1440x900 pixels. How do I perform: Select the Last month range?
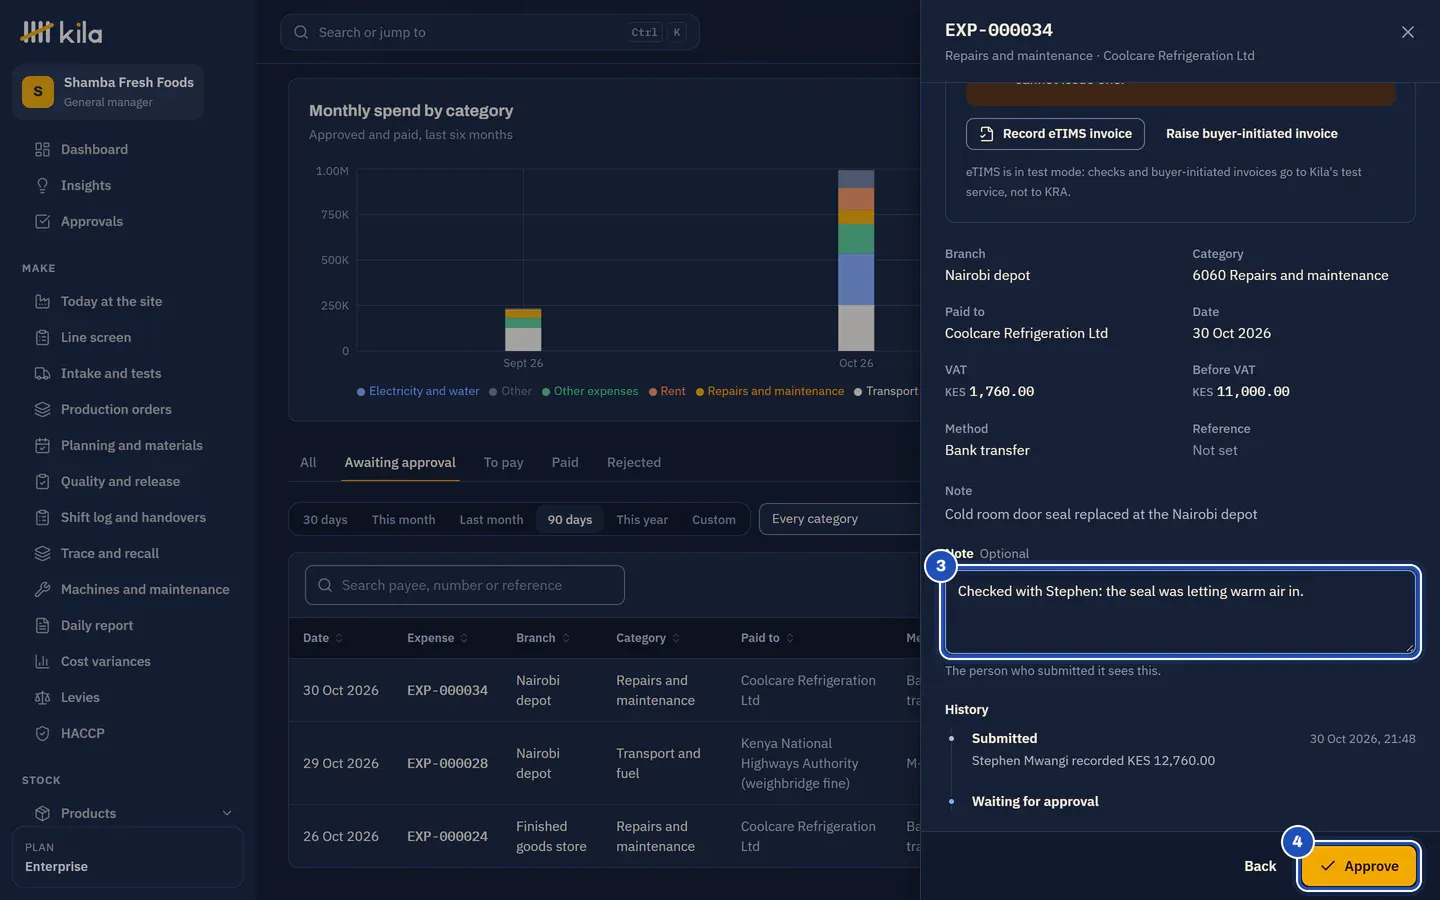(491, 519)
